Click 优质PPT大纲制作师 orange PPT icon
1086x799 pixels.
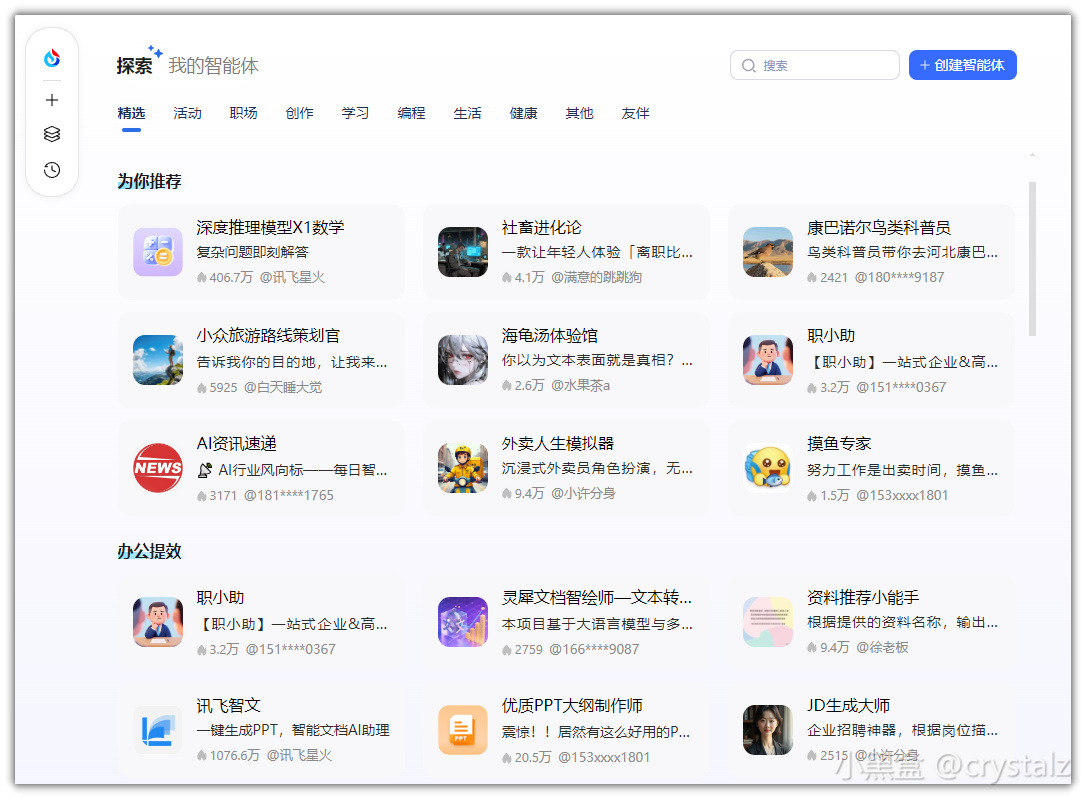pyautogui.click(x=463, y=730)
